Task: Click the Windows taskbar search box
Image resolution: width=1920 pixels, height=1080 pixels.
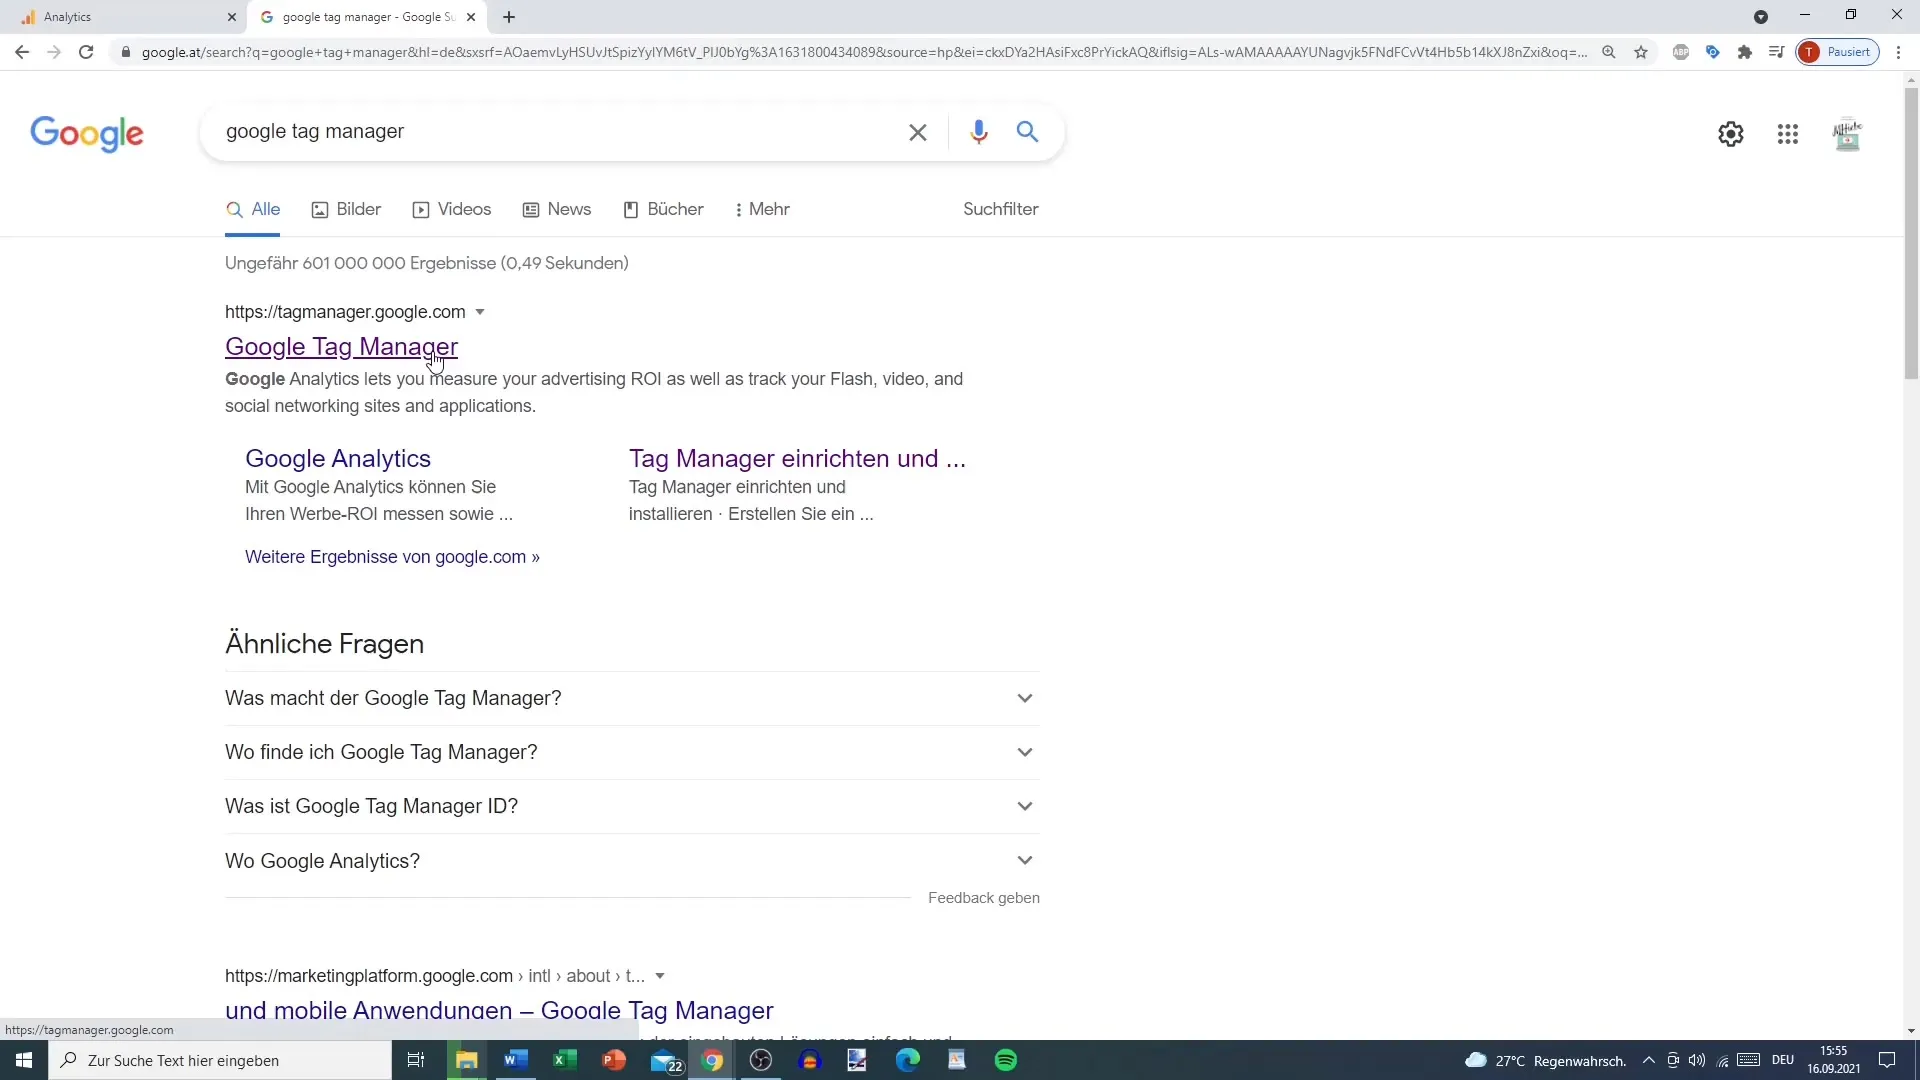Action: tap(220, 1060)
